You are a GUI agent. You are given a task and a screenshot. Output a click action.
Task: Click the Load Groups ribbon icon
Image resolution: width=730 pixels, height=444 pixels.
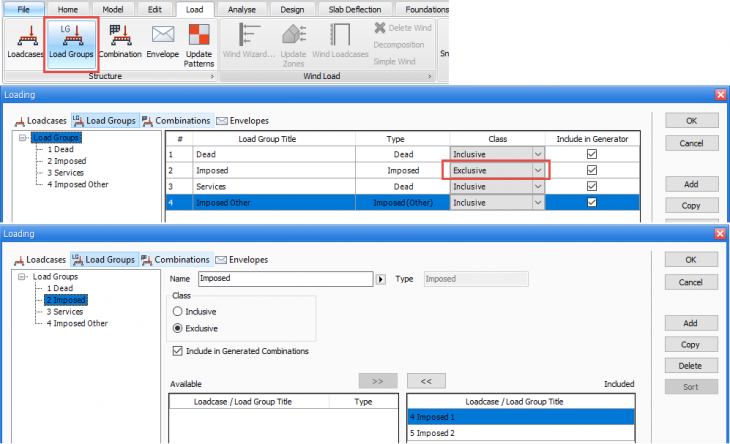click(x=71, y=43)
